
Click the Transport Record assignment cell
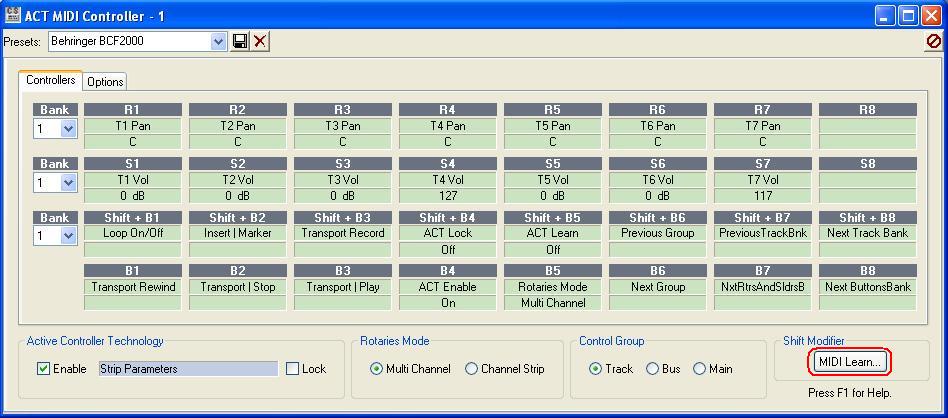pyautogui.click(x=343, y=233)
